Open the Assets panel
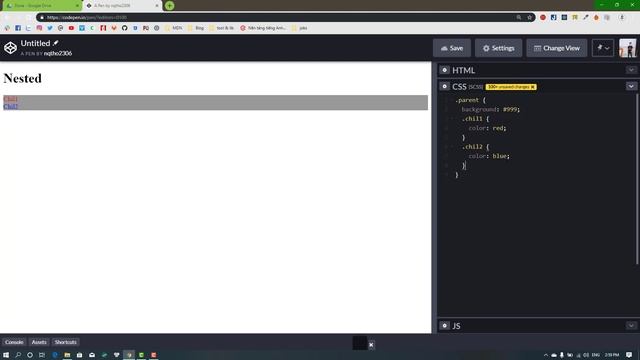The width and height of the screenshot is (640, 360). [39, 342]
